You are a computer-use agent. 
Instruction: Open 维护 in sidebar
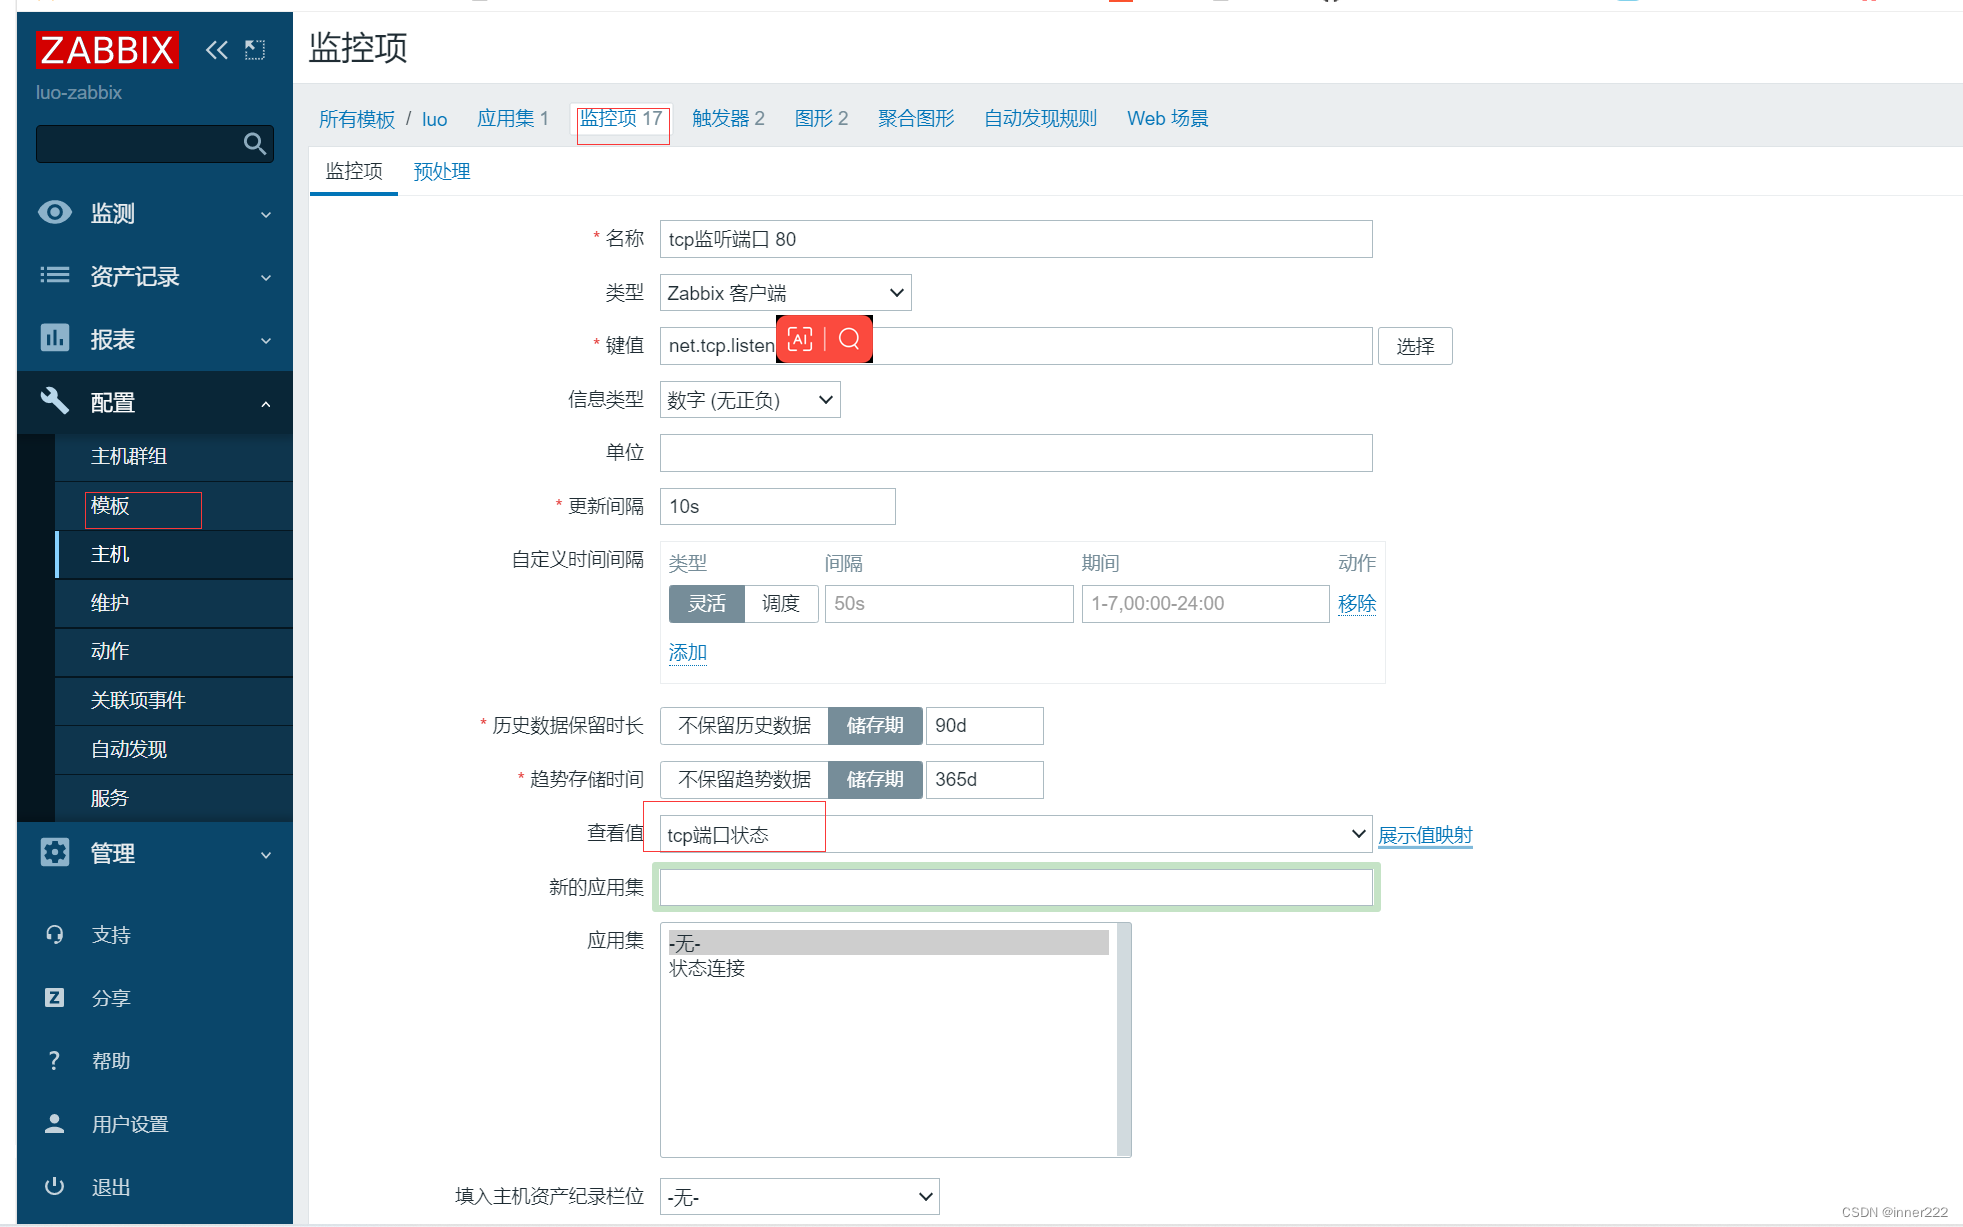(x=110, y=604)
